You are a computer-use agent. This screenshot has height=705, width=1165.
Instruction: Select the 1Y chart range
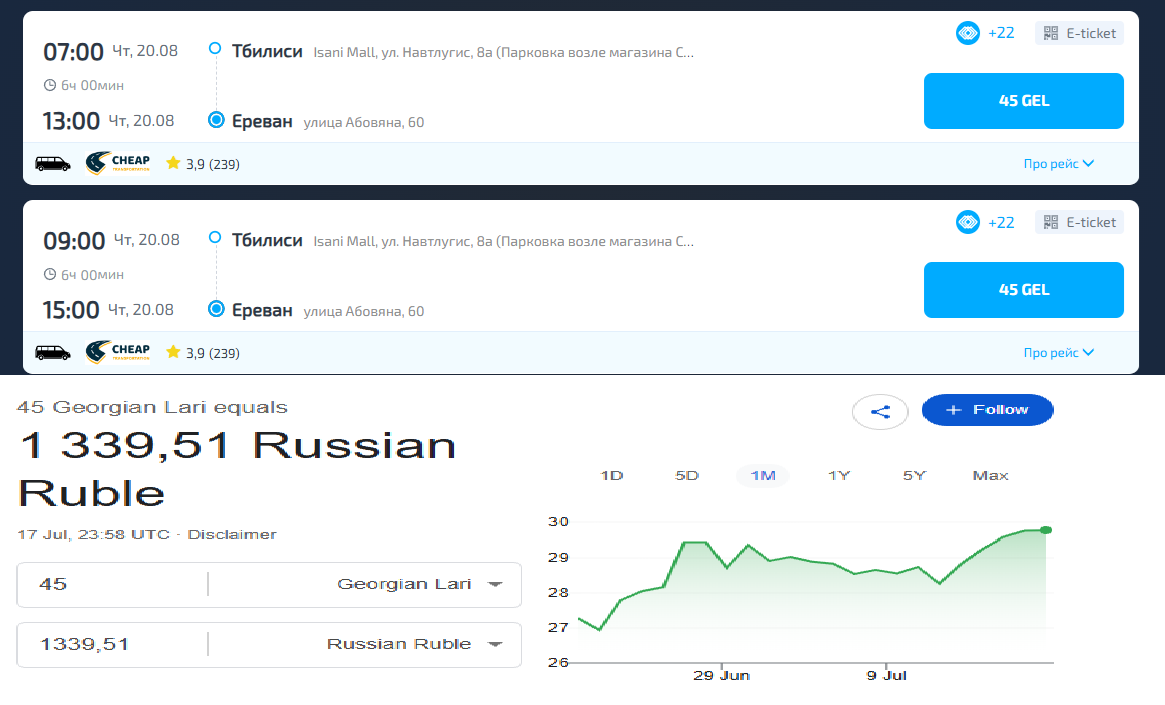tap(839, 475)
